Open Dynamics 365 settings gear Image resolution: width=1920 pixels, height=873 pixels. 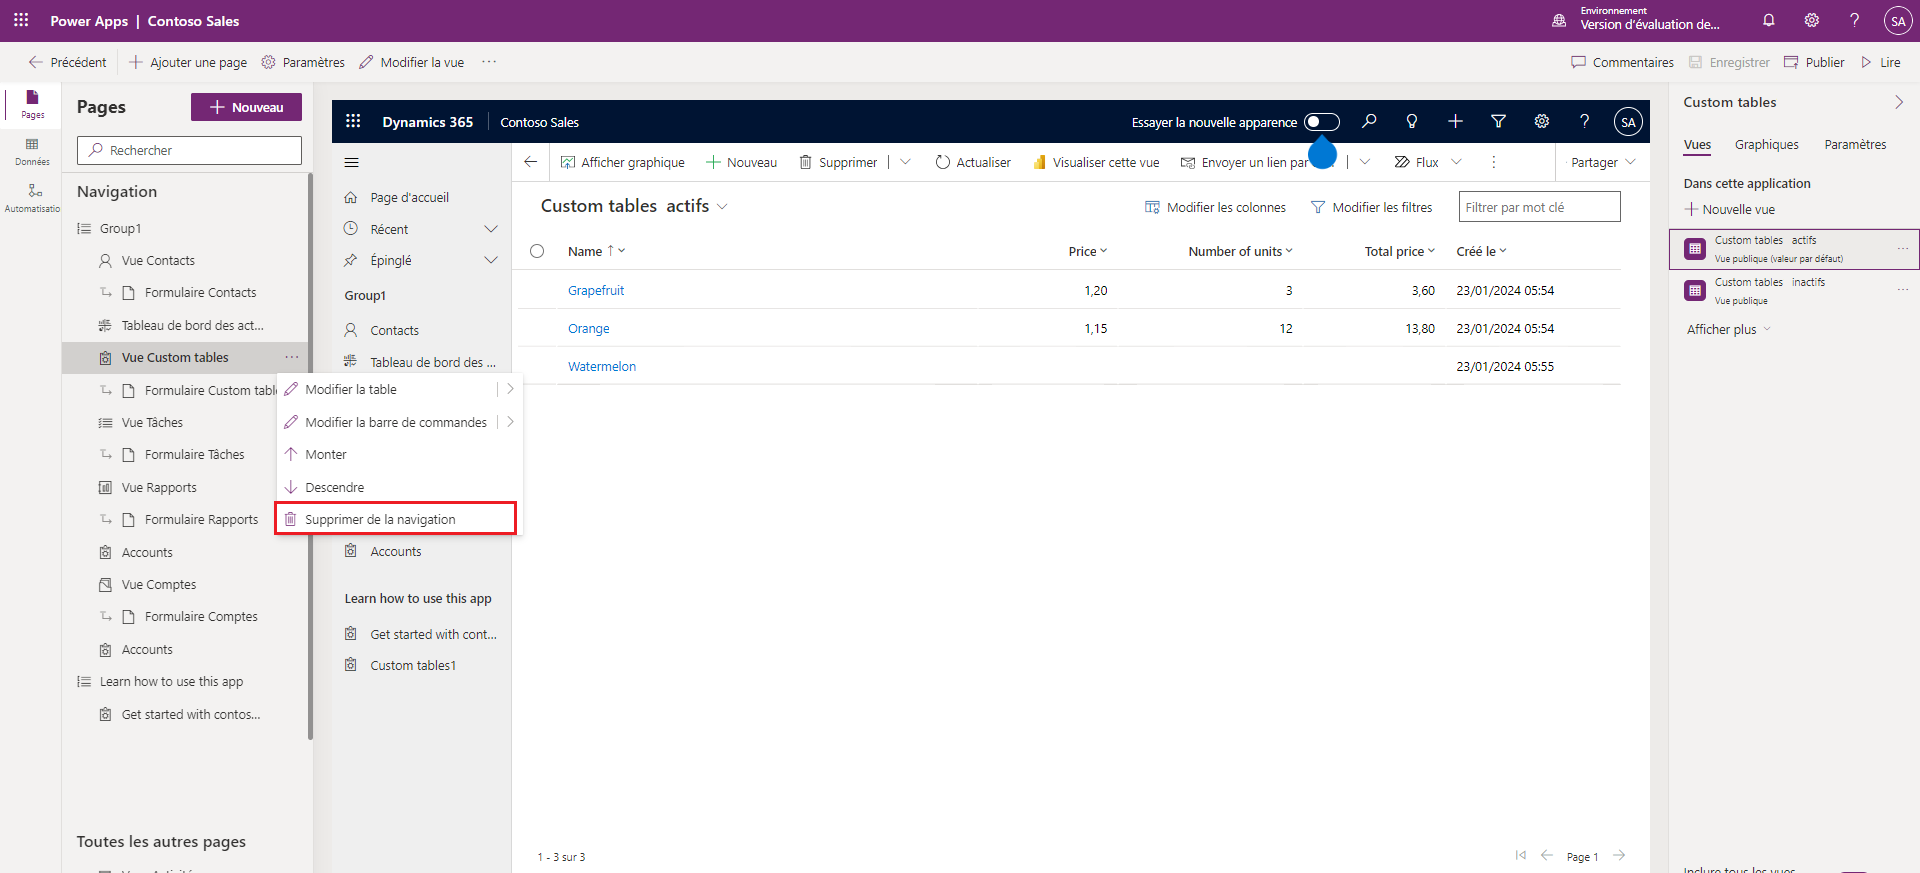(x=1541, y=121)
